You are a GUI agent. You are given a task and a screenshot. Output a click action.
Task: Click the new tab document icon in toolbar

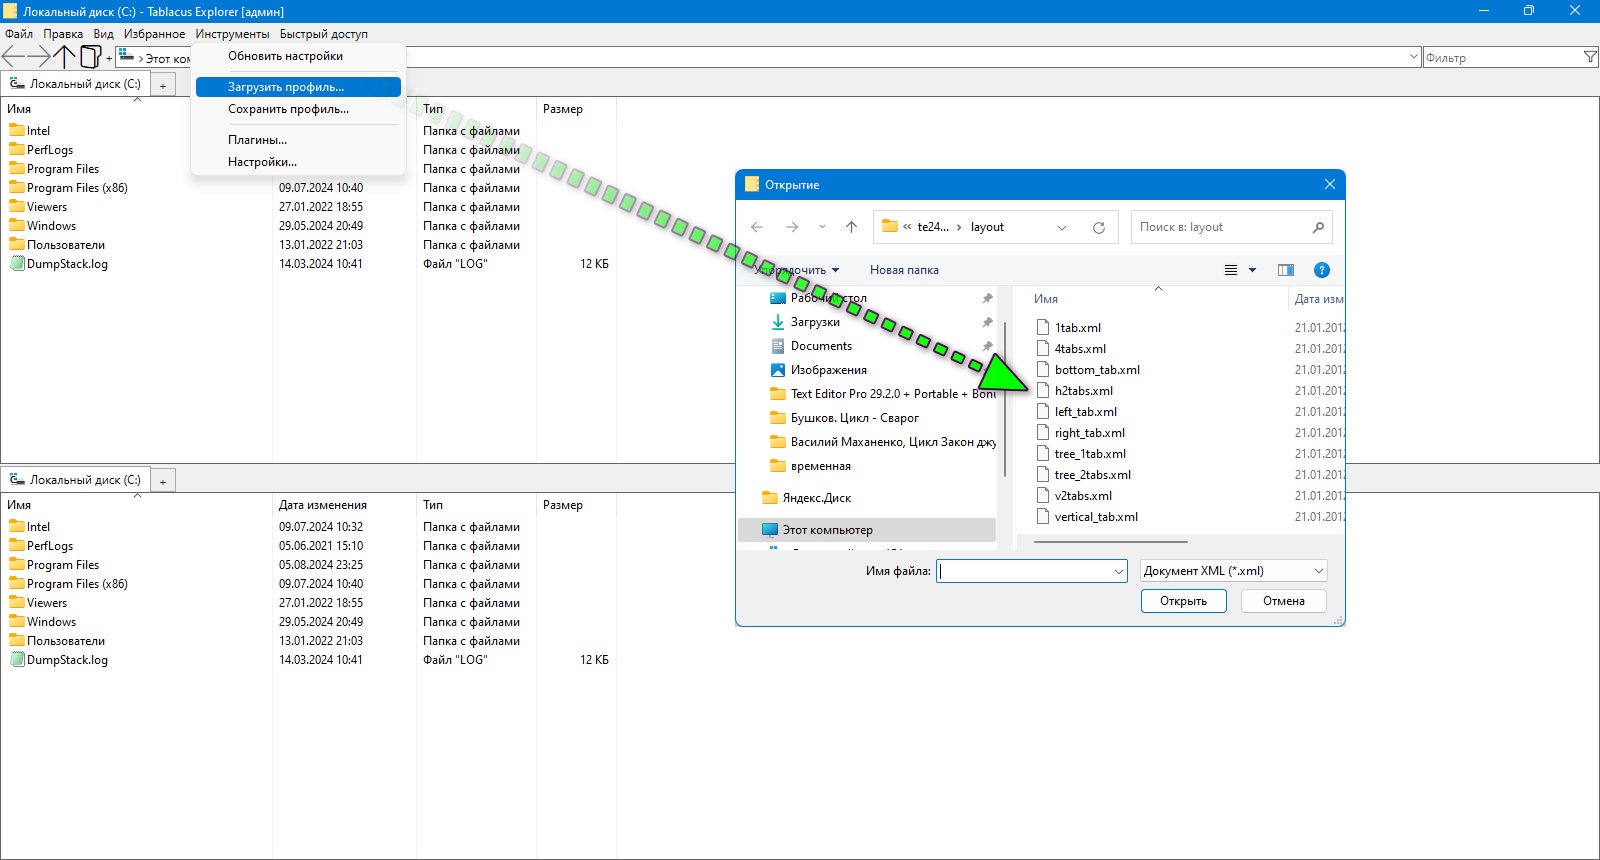tap(90, 57)
